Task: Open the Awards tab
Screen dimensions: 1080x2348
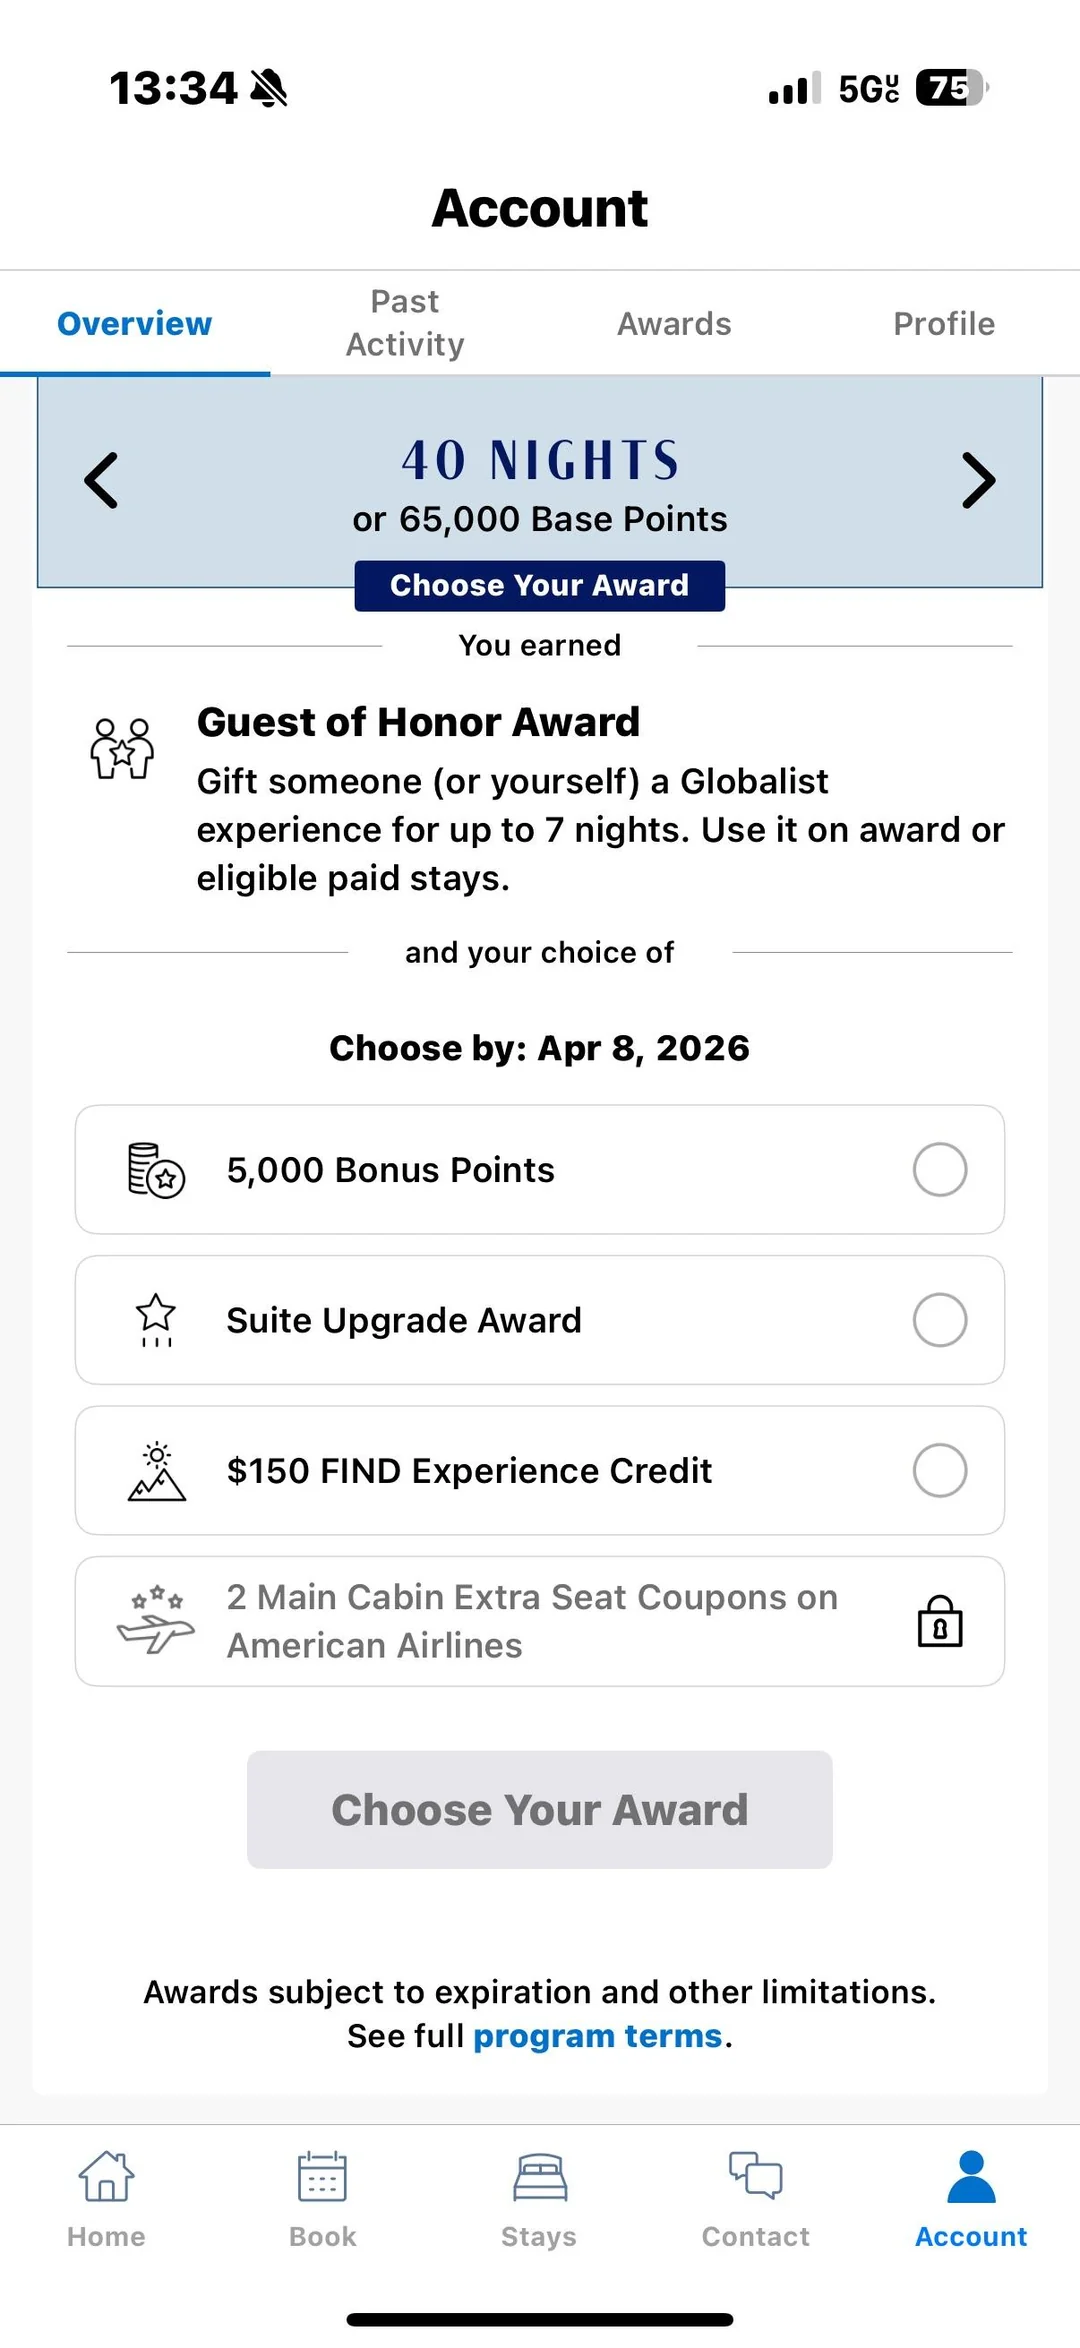Action: [674, 324]
